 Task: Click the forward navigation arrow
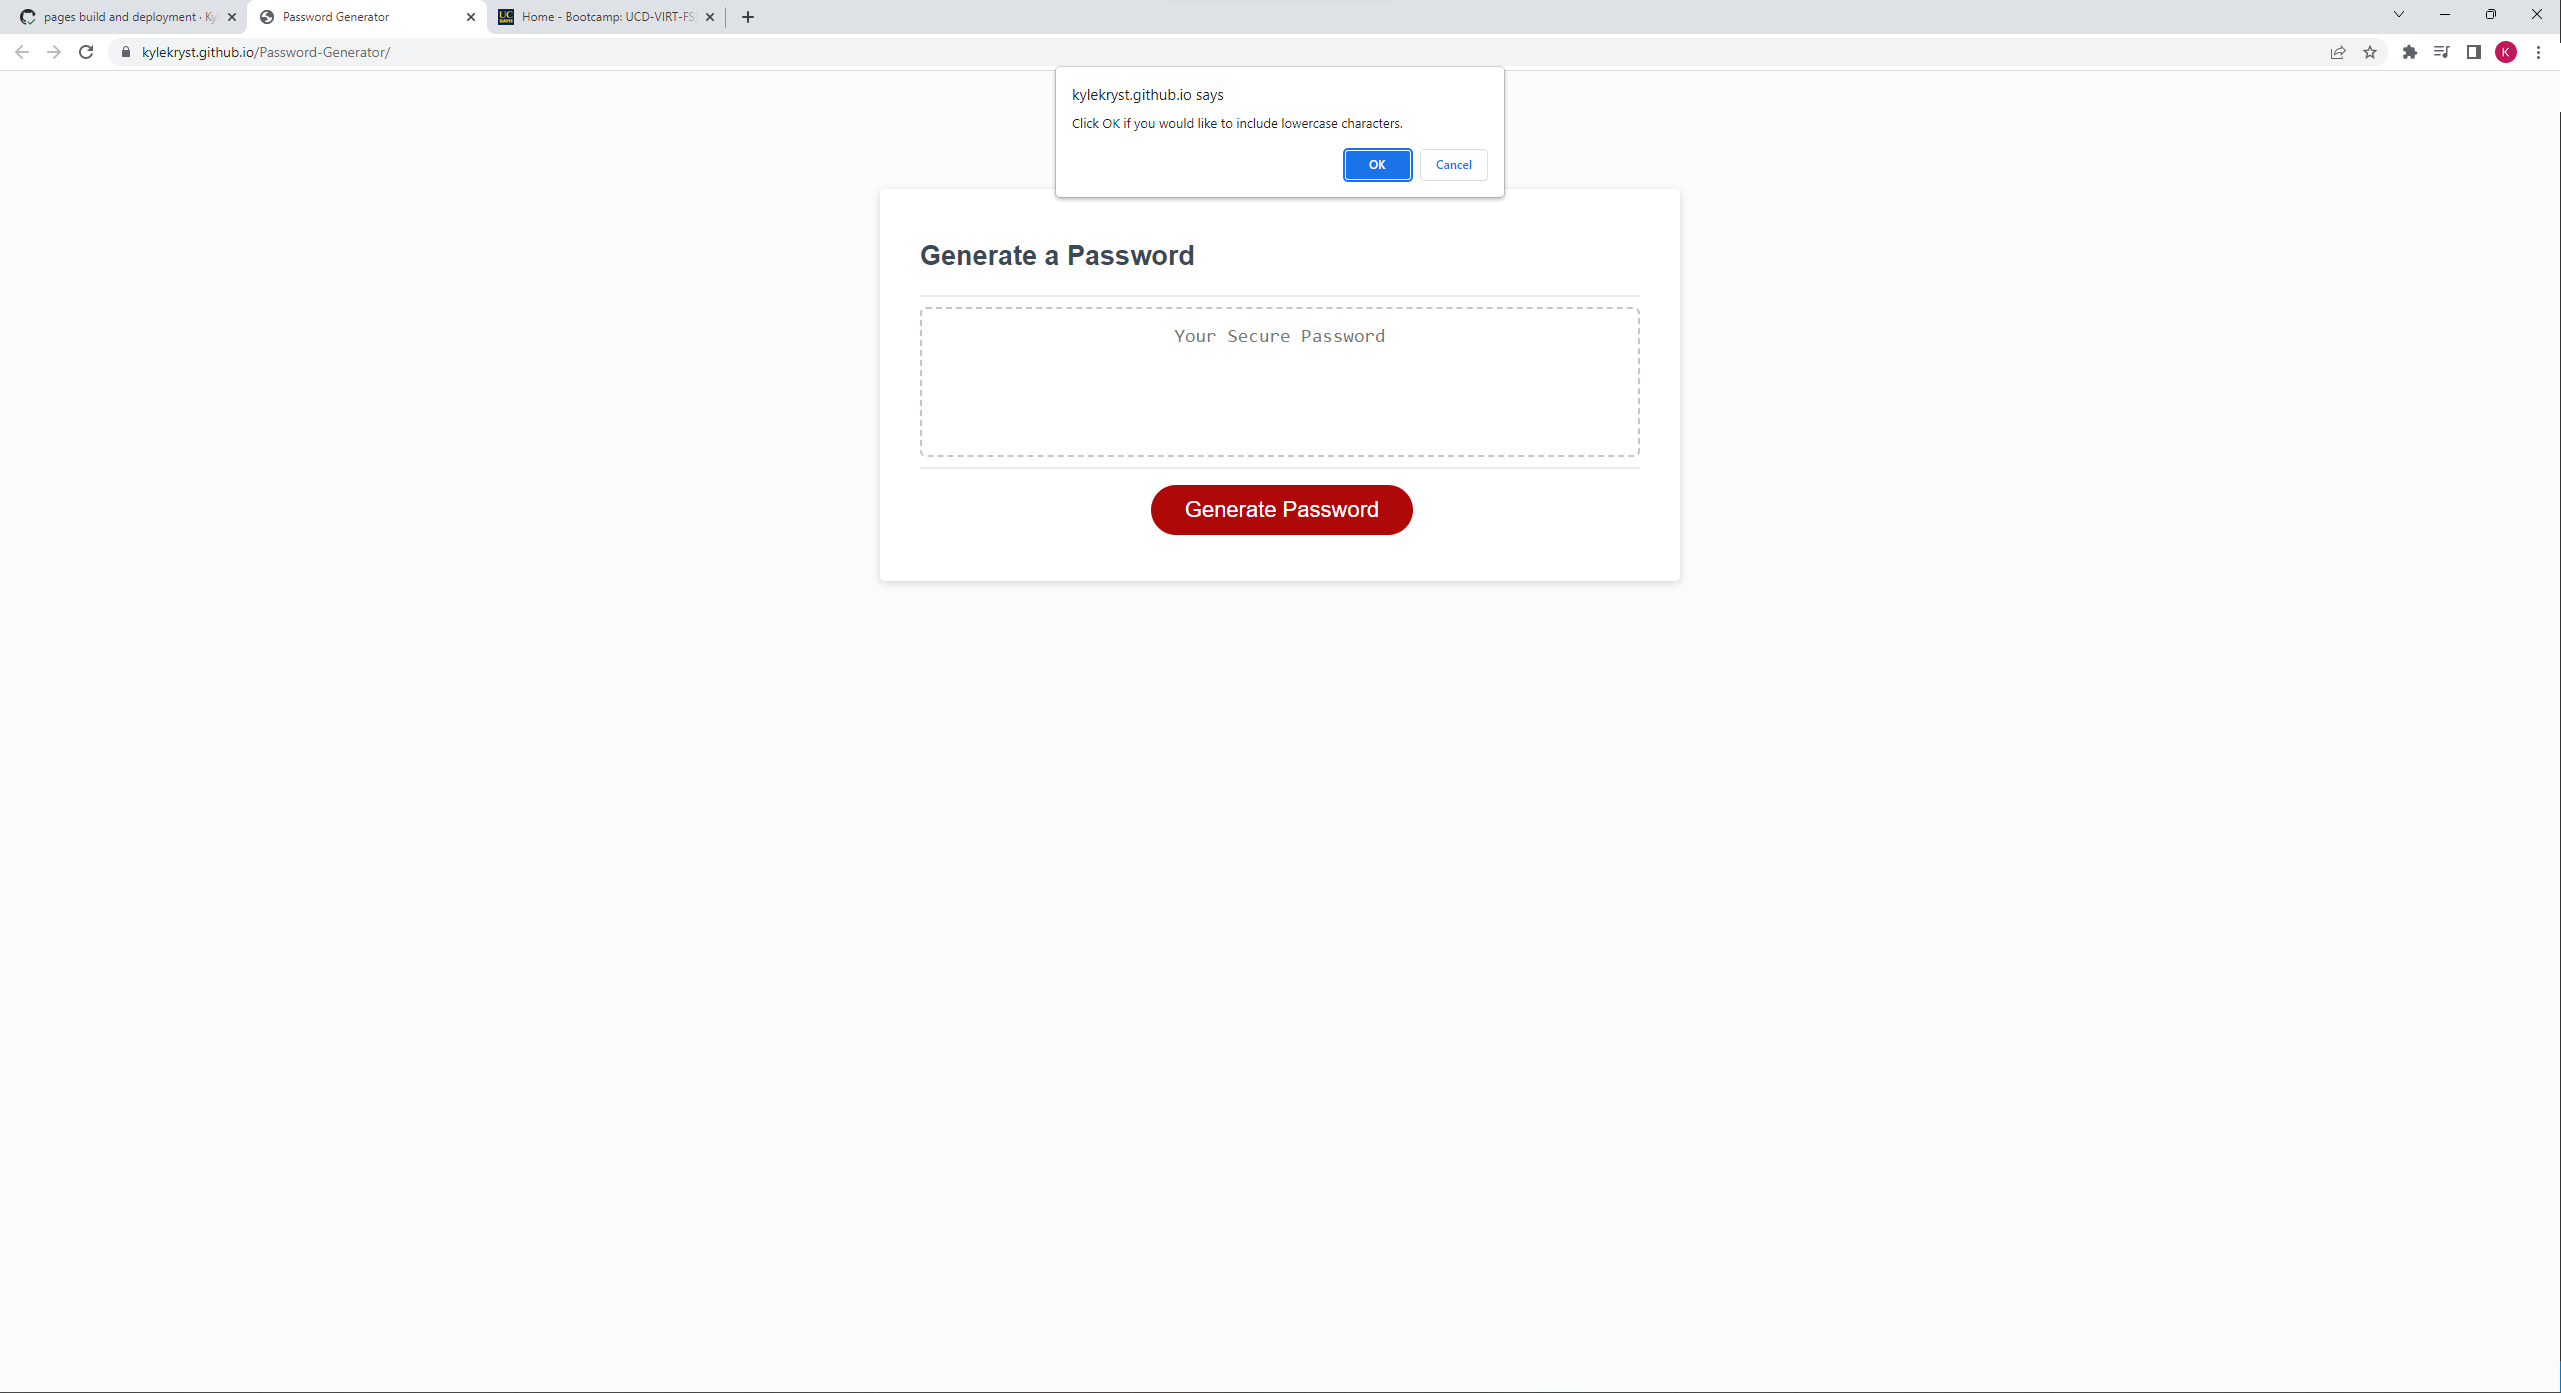(54, 52)
